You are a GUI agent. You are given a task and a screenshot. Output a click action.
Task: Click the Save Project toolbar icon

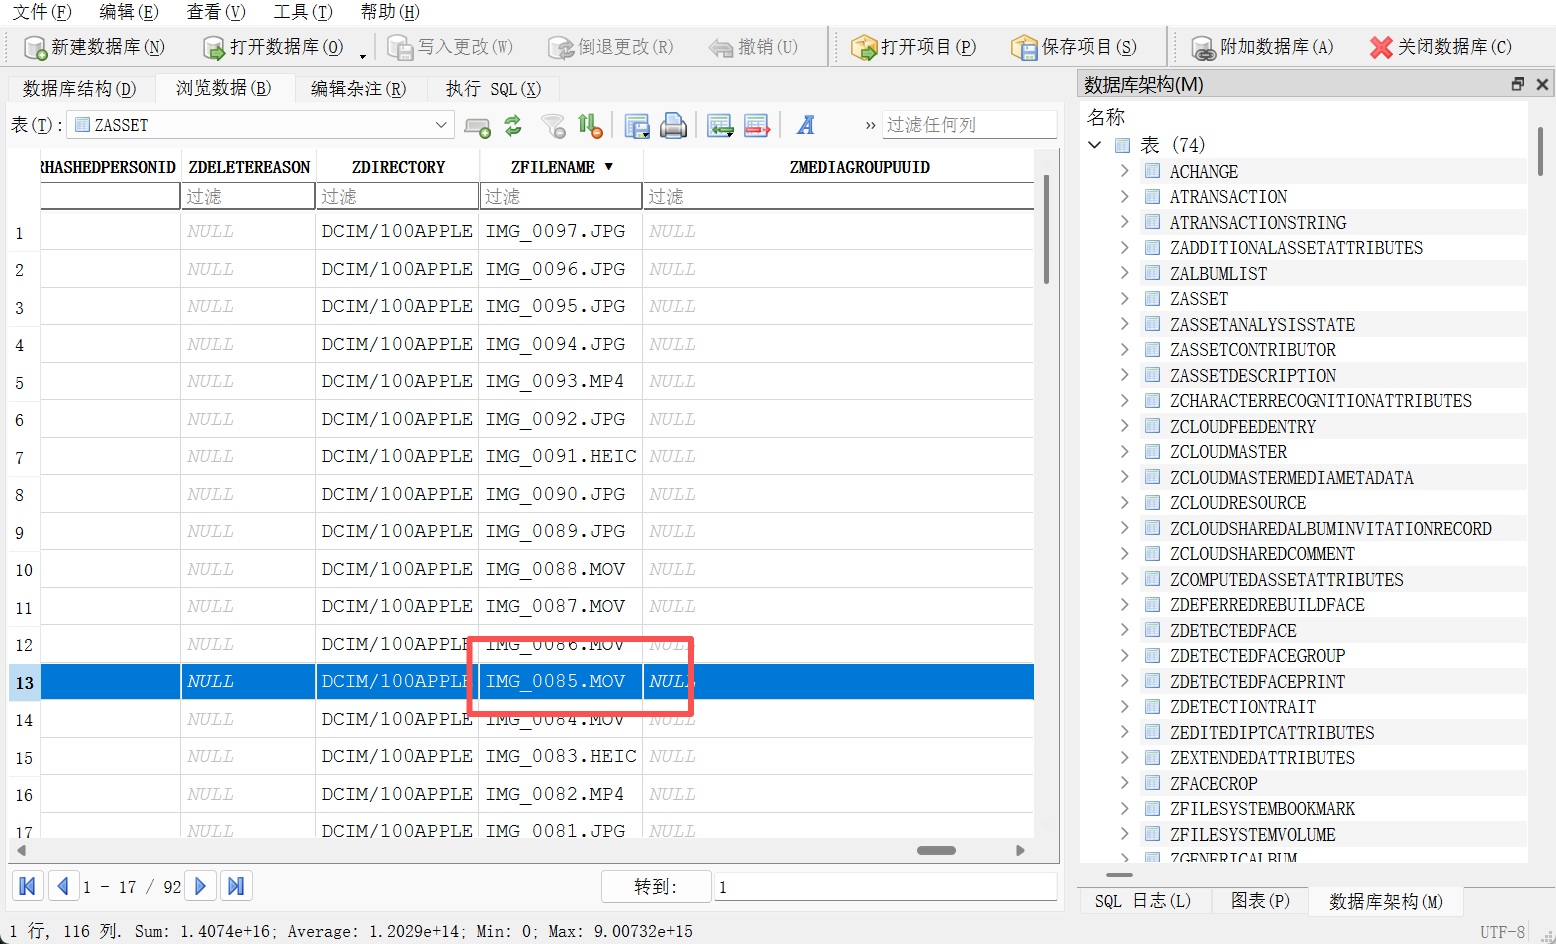(x=1024, y=48)
